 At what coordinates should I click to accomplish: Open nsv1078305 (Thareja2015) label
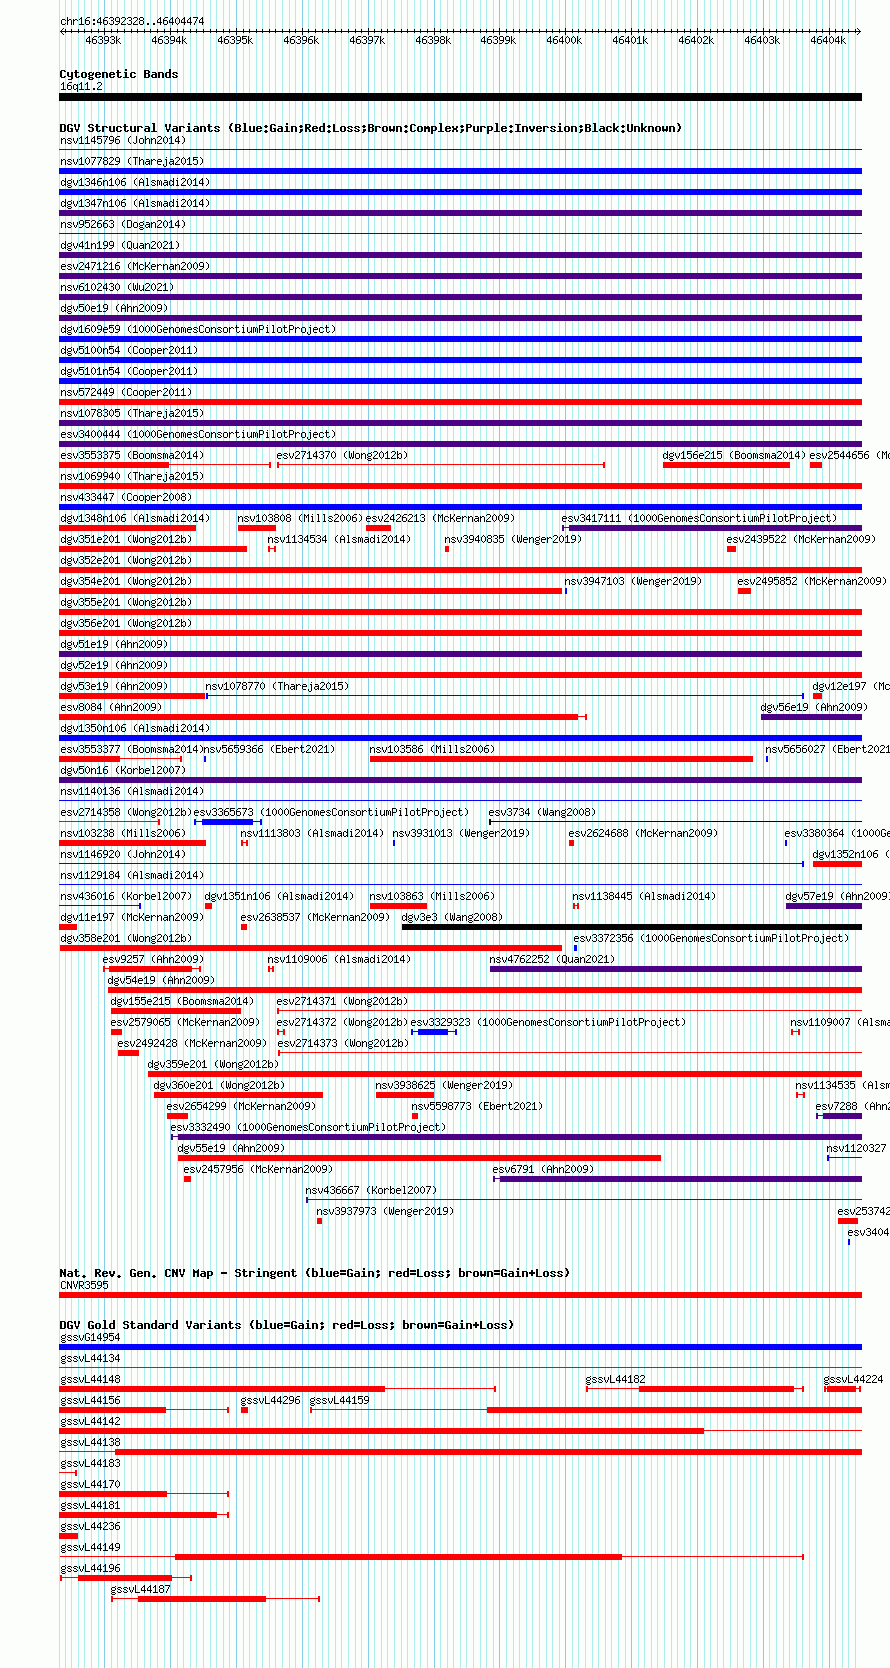(132, 413)
